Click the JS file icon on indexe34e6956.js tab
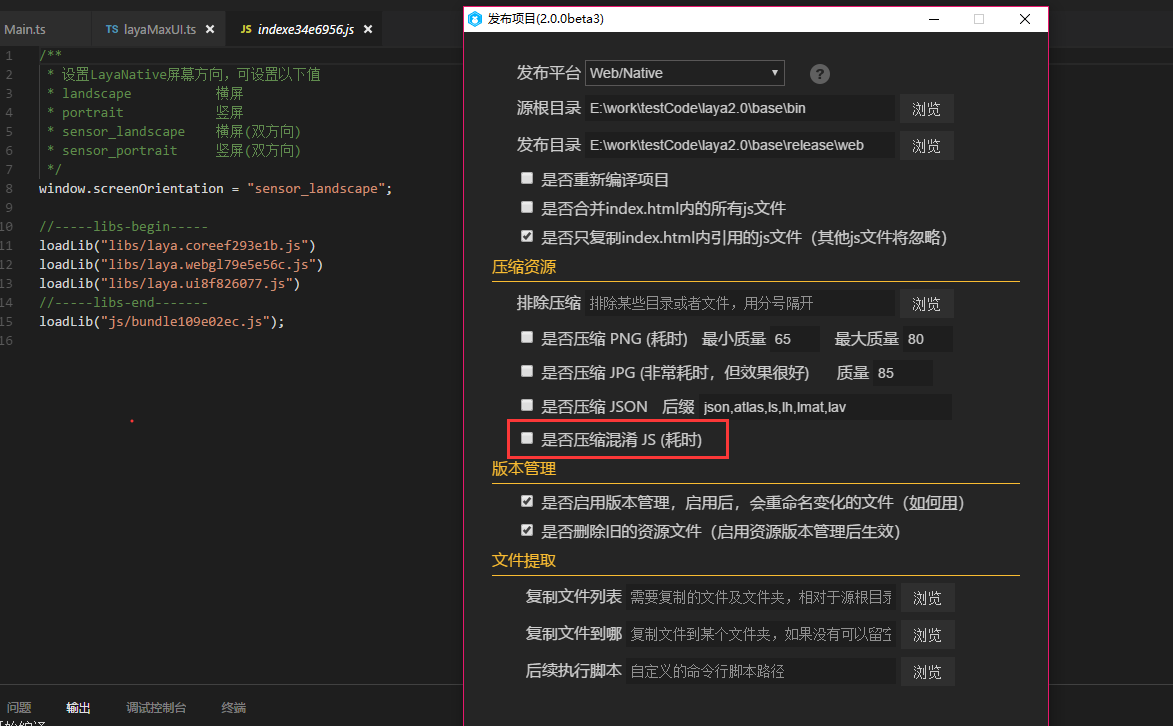1173x726 pixels. (x=246, y=29)
